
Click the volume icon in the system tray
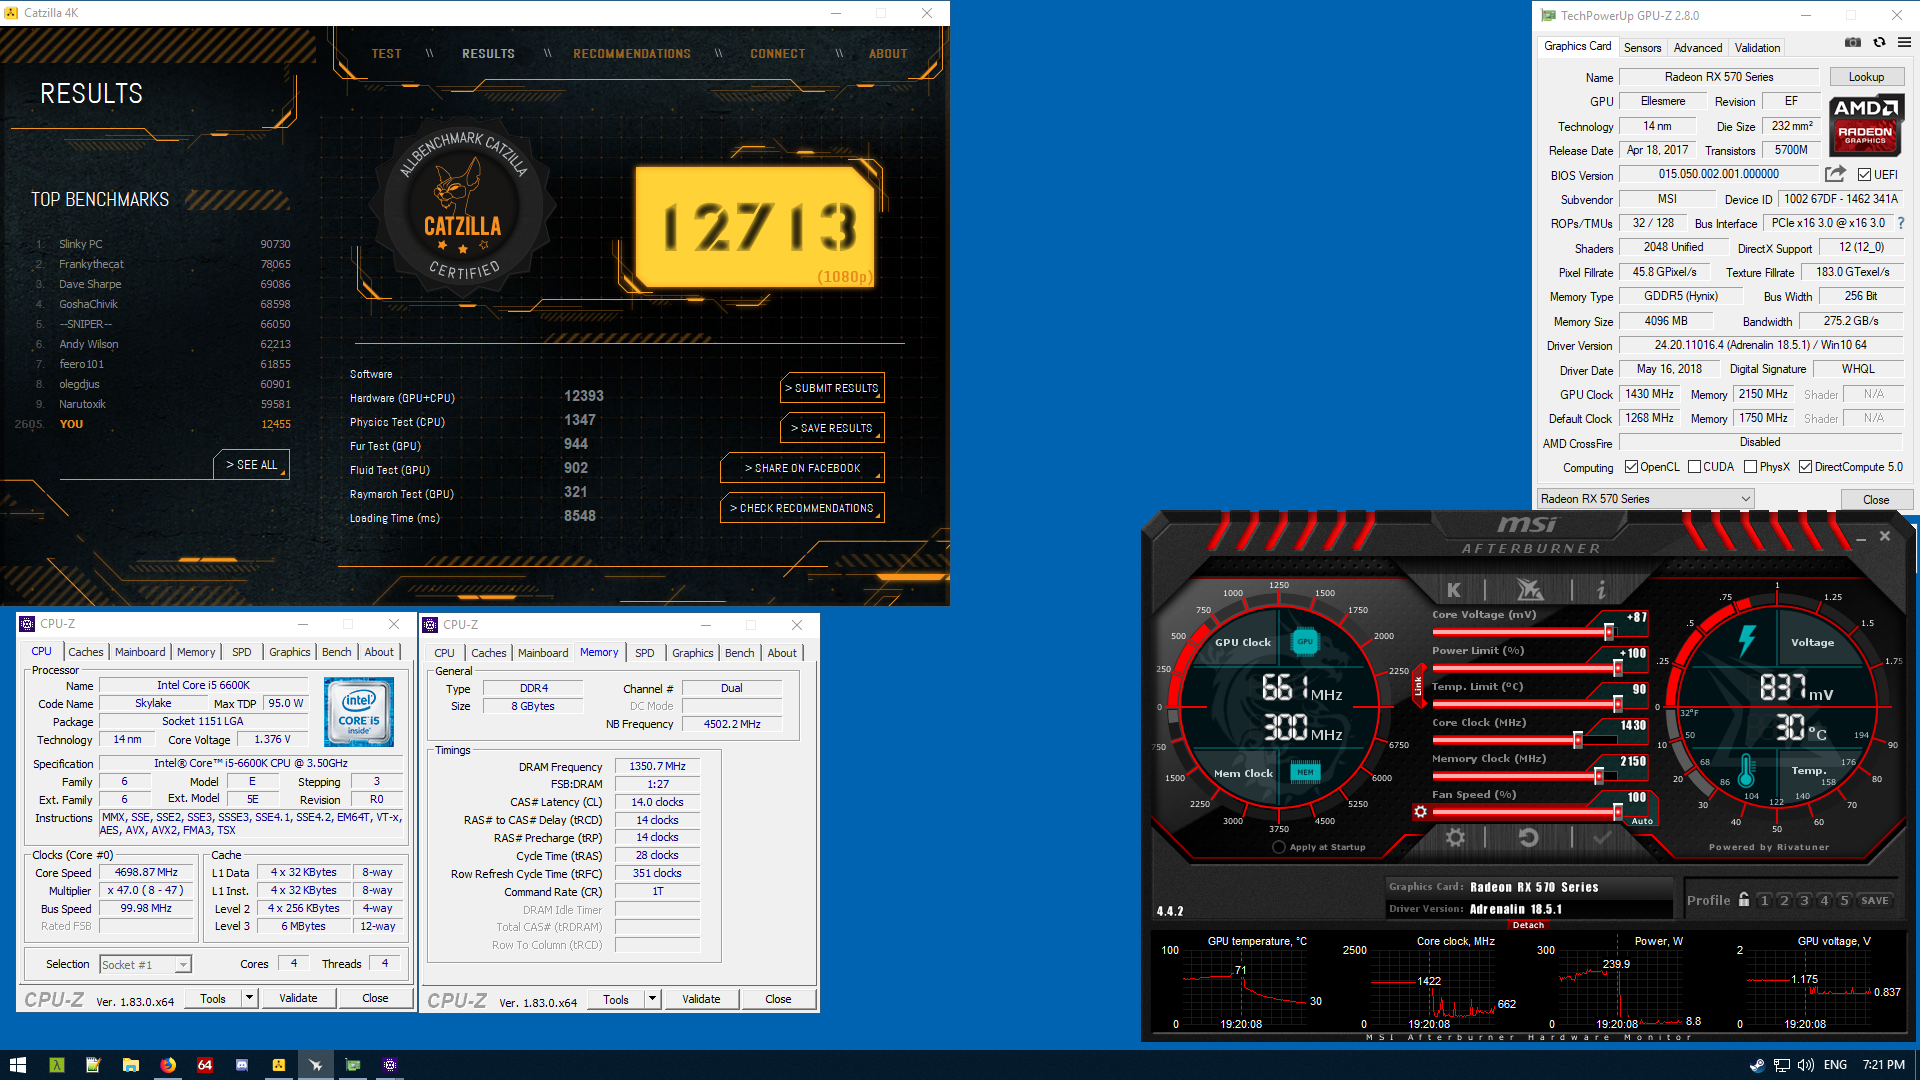[x=1806, y=1065]
